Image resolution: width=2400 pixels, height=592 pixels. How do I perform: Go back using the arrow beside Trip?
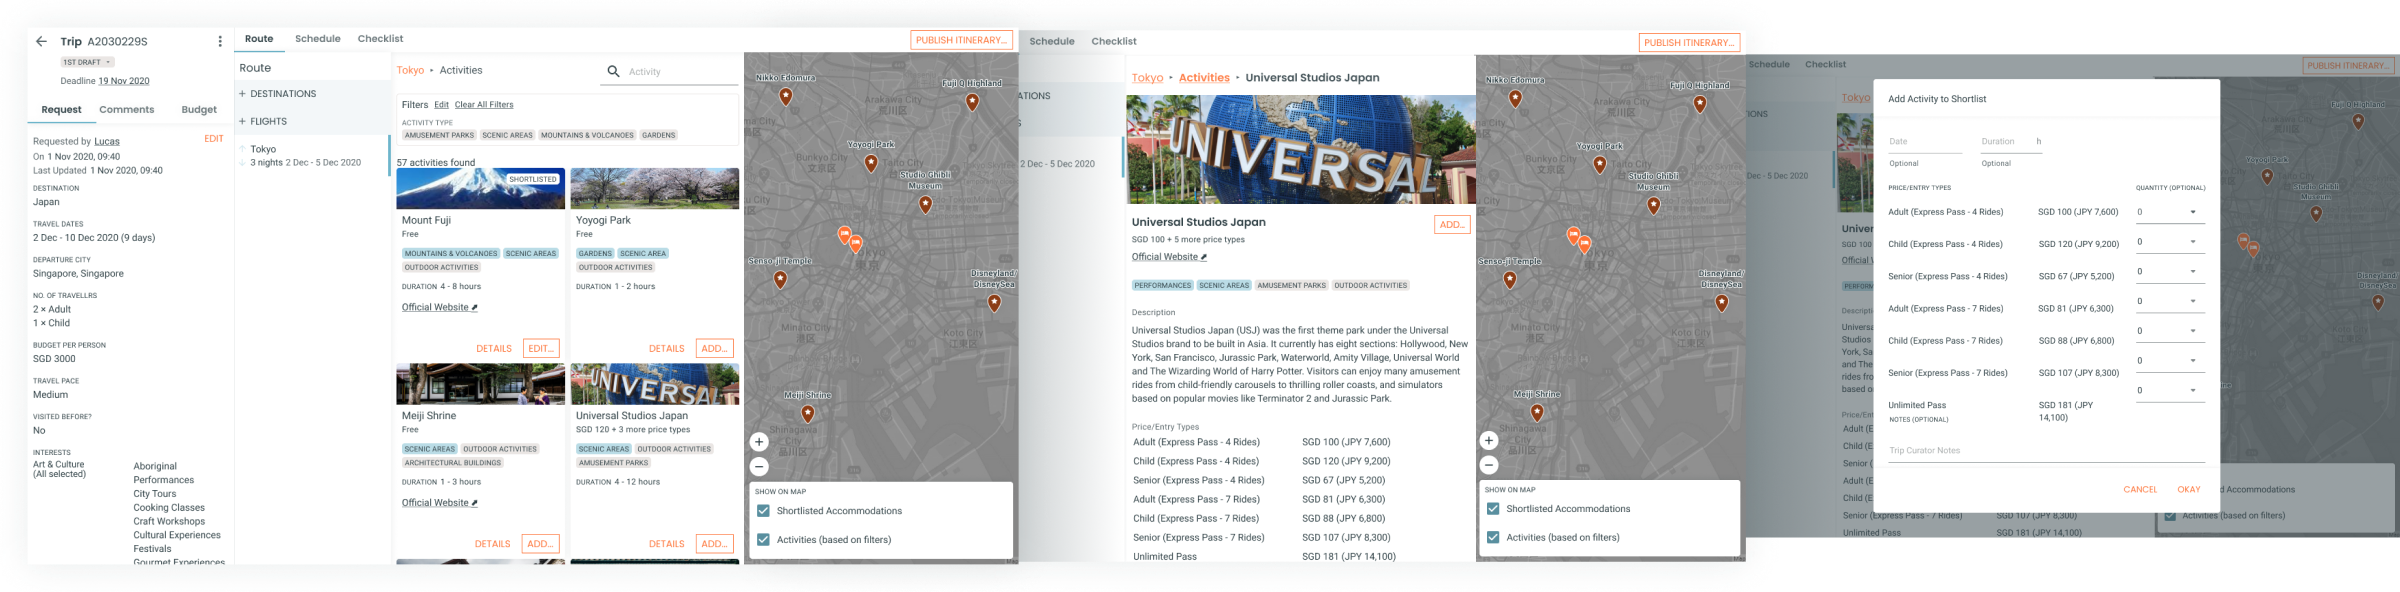click(x=41, y=42)
